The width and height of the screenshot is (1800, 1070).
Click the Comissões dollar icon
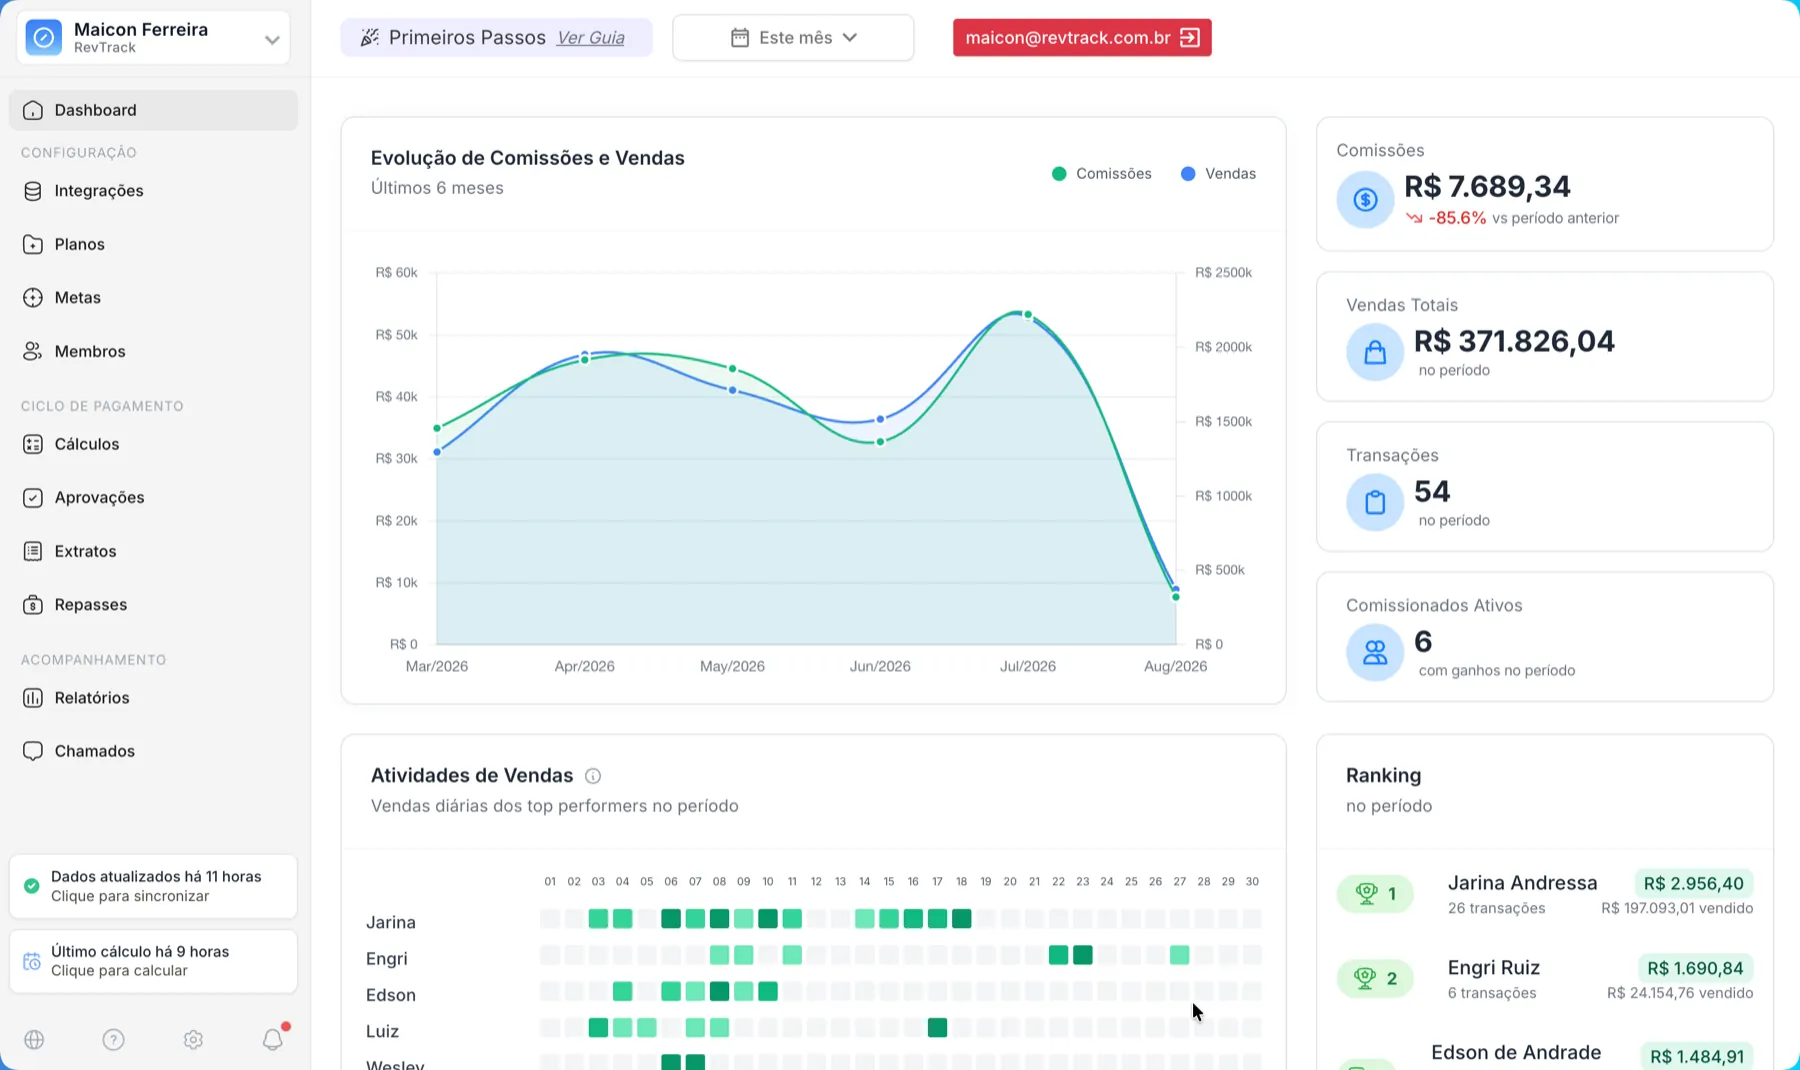1365,199
